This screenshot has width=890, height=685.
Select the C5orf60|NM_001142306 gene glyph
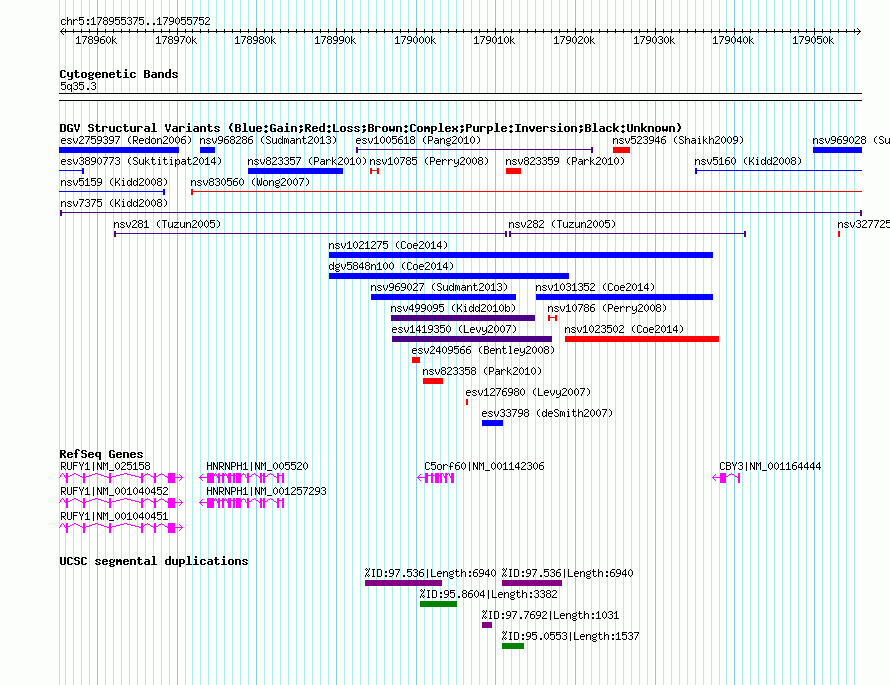[436, 478]
